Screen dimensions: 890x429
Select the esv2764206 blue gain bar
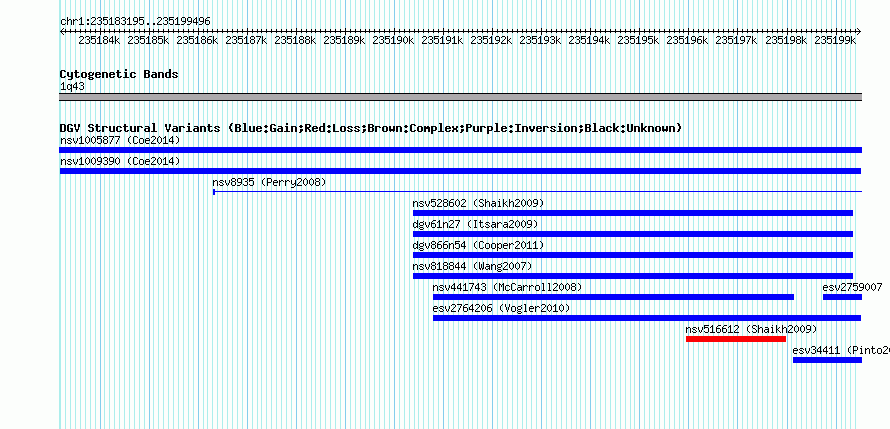coord(647,318)
